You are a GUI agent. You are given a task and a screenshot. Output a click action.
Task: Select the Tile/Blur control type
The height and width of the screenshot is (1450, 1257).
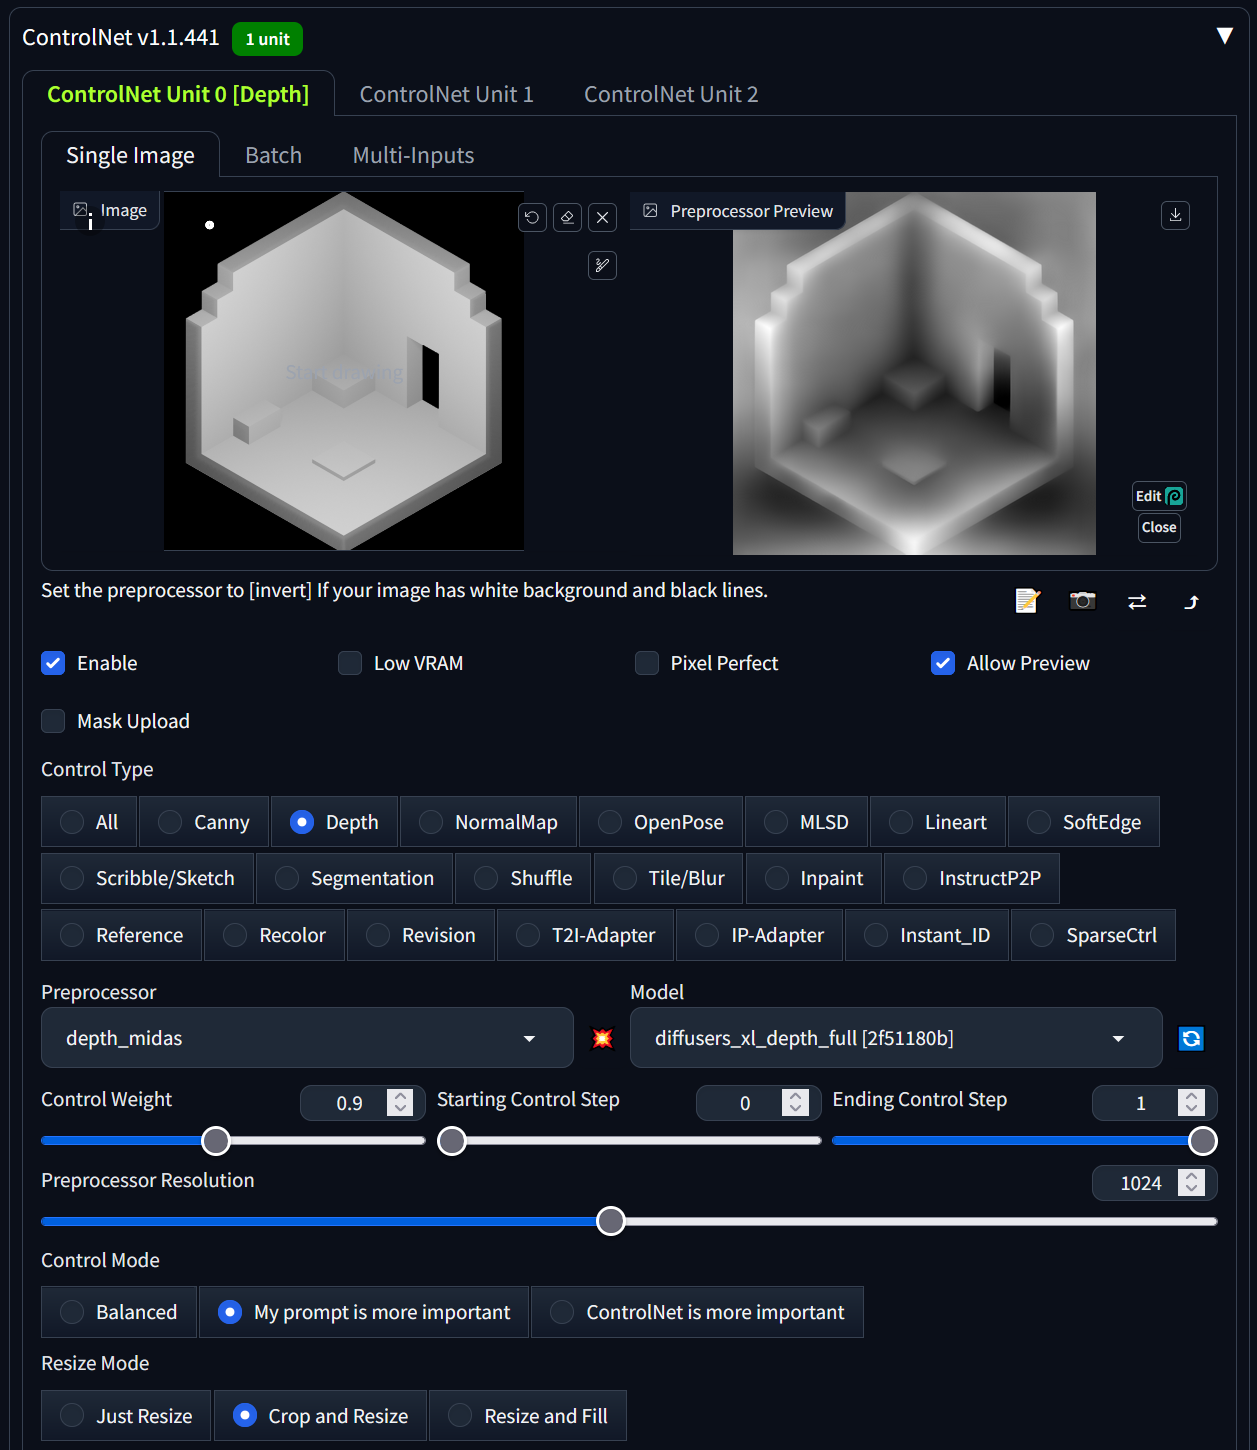coord(668,878)
